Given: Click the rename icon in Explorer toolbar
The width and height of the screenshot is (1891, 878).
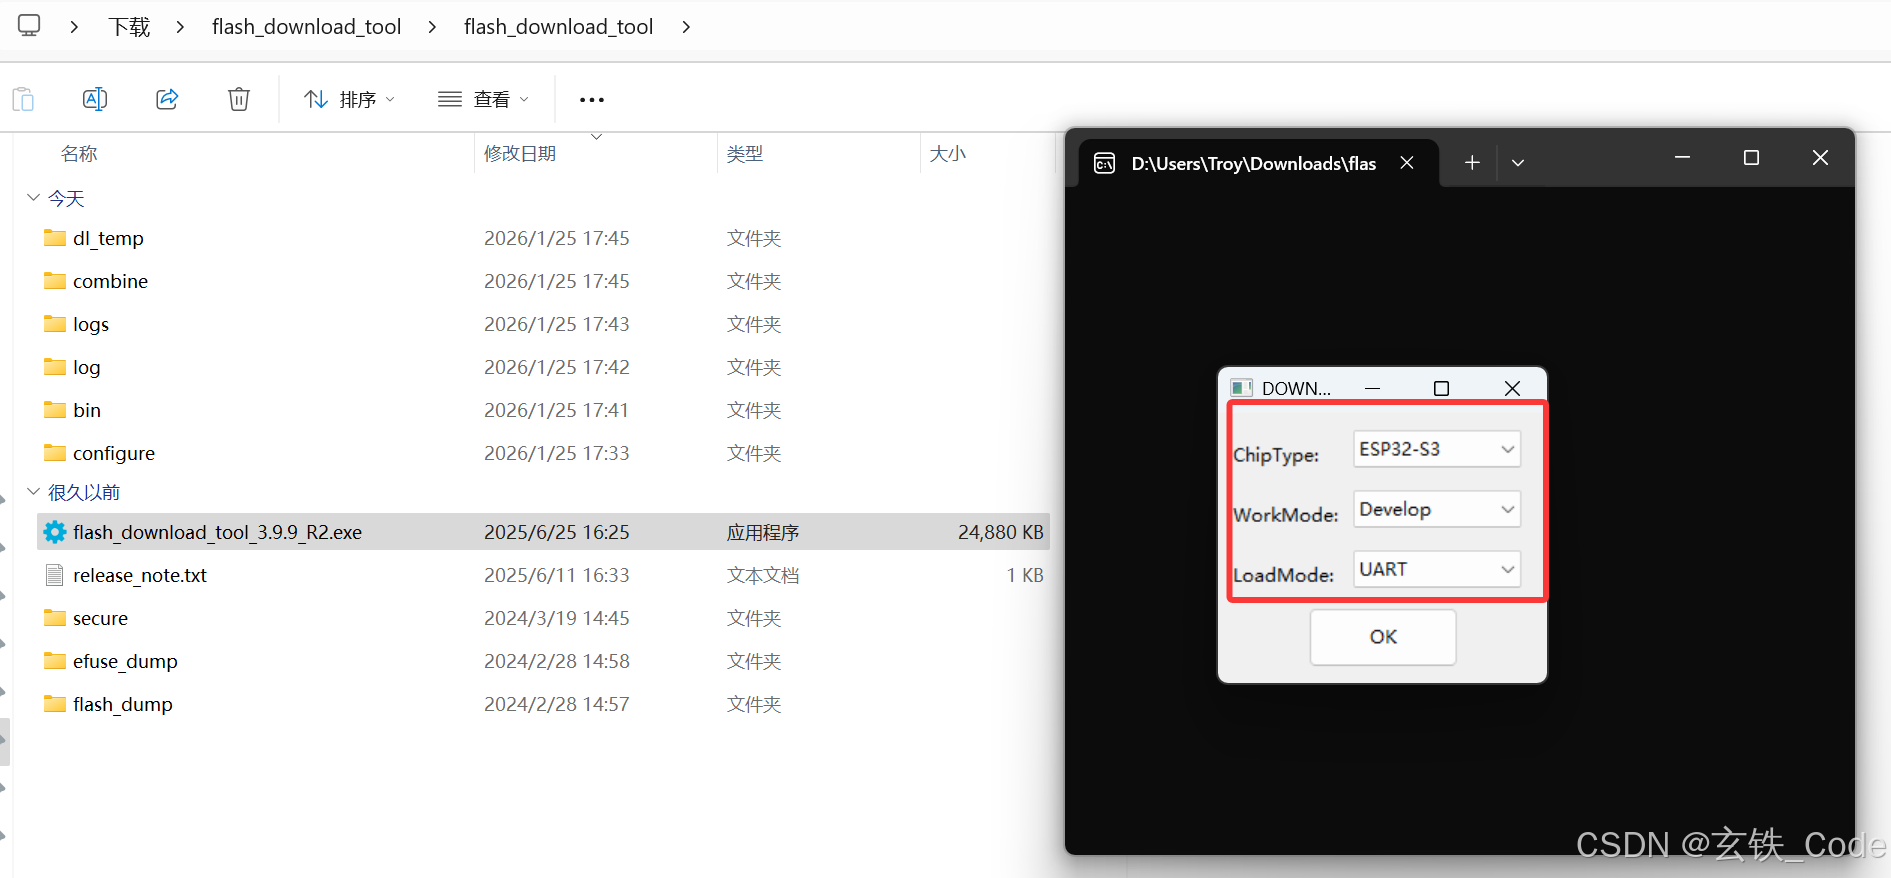Looking at the screenshot, I should point(95,99).
